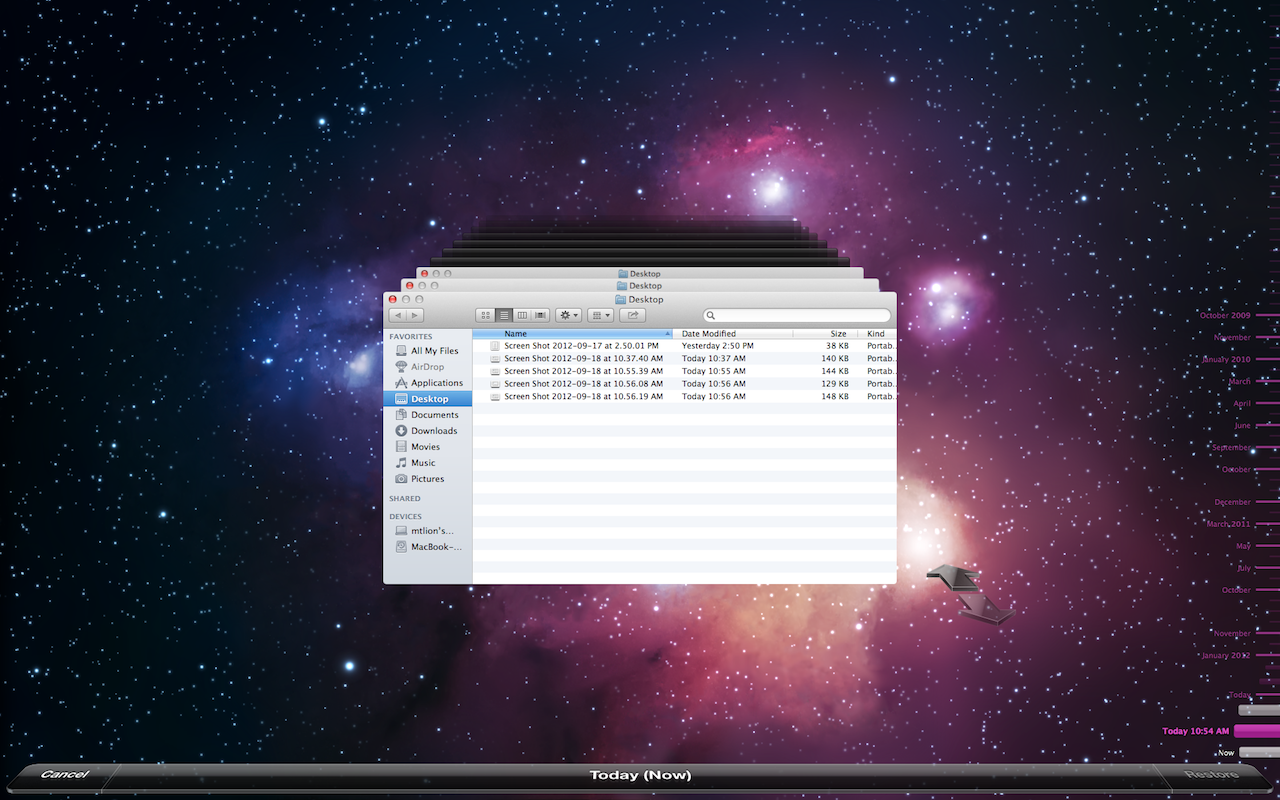Open Documents in the sidebar
The width and height of the screenshot is (1280, 800).
[427, 415]
